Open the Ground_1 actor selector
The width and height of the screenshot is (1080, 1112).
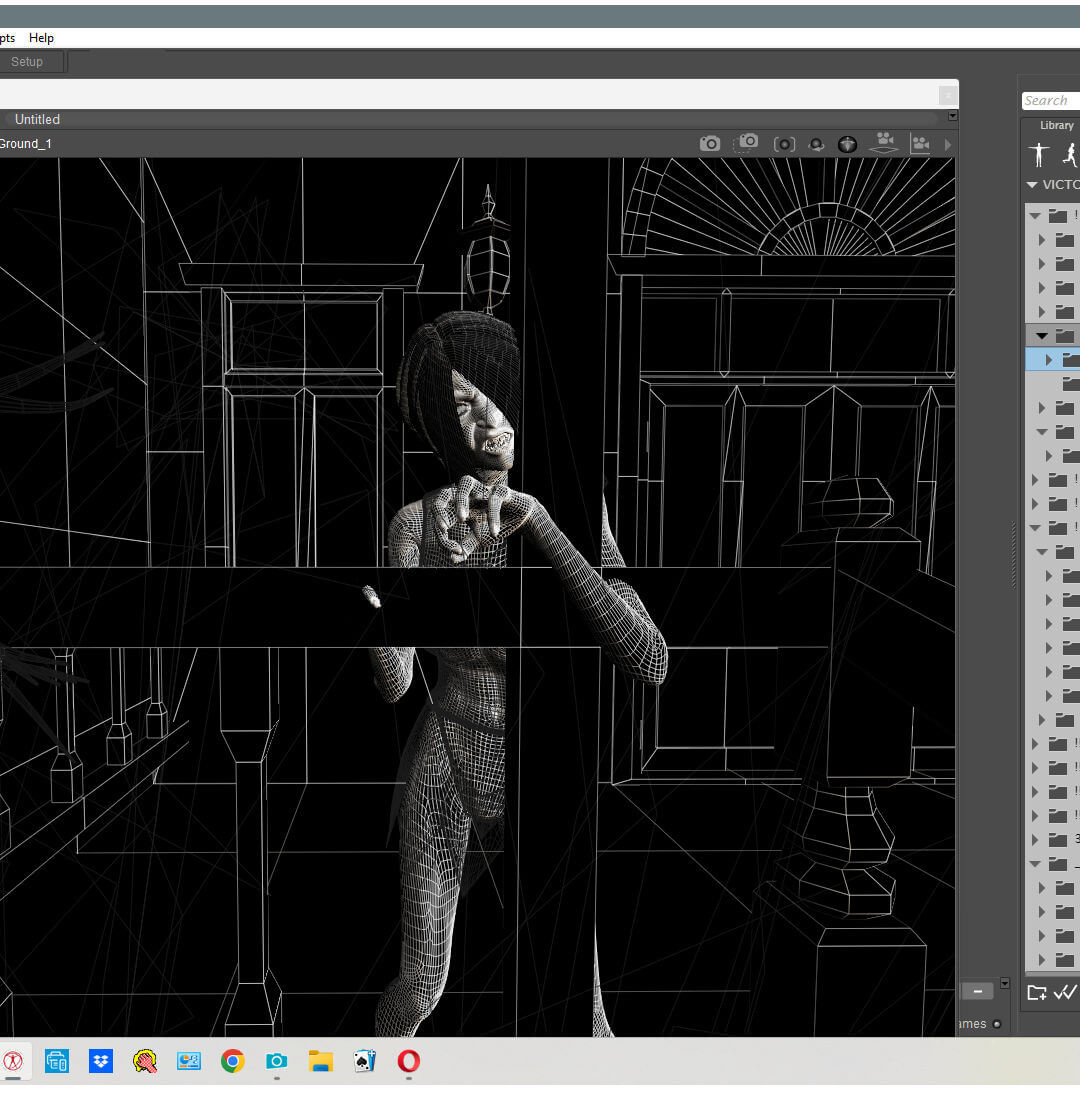(26, 144)
